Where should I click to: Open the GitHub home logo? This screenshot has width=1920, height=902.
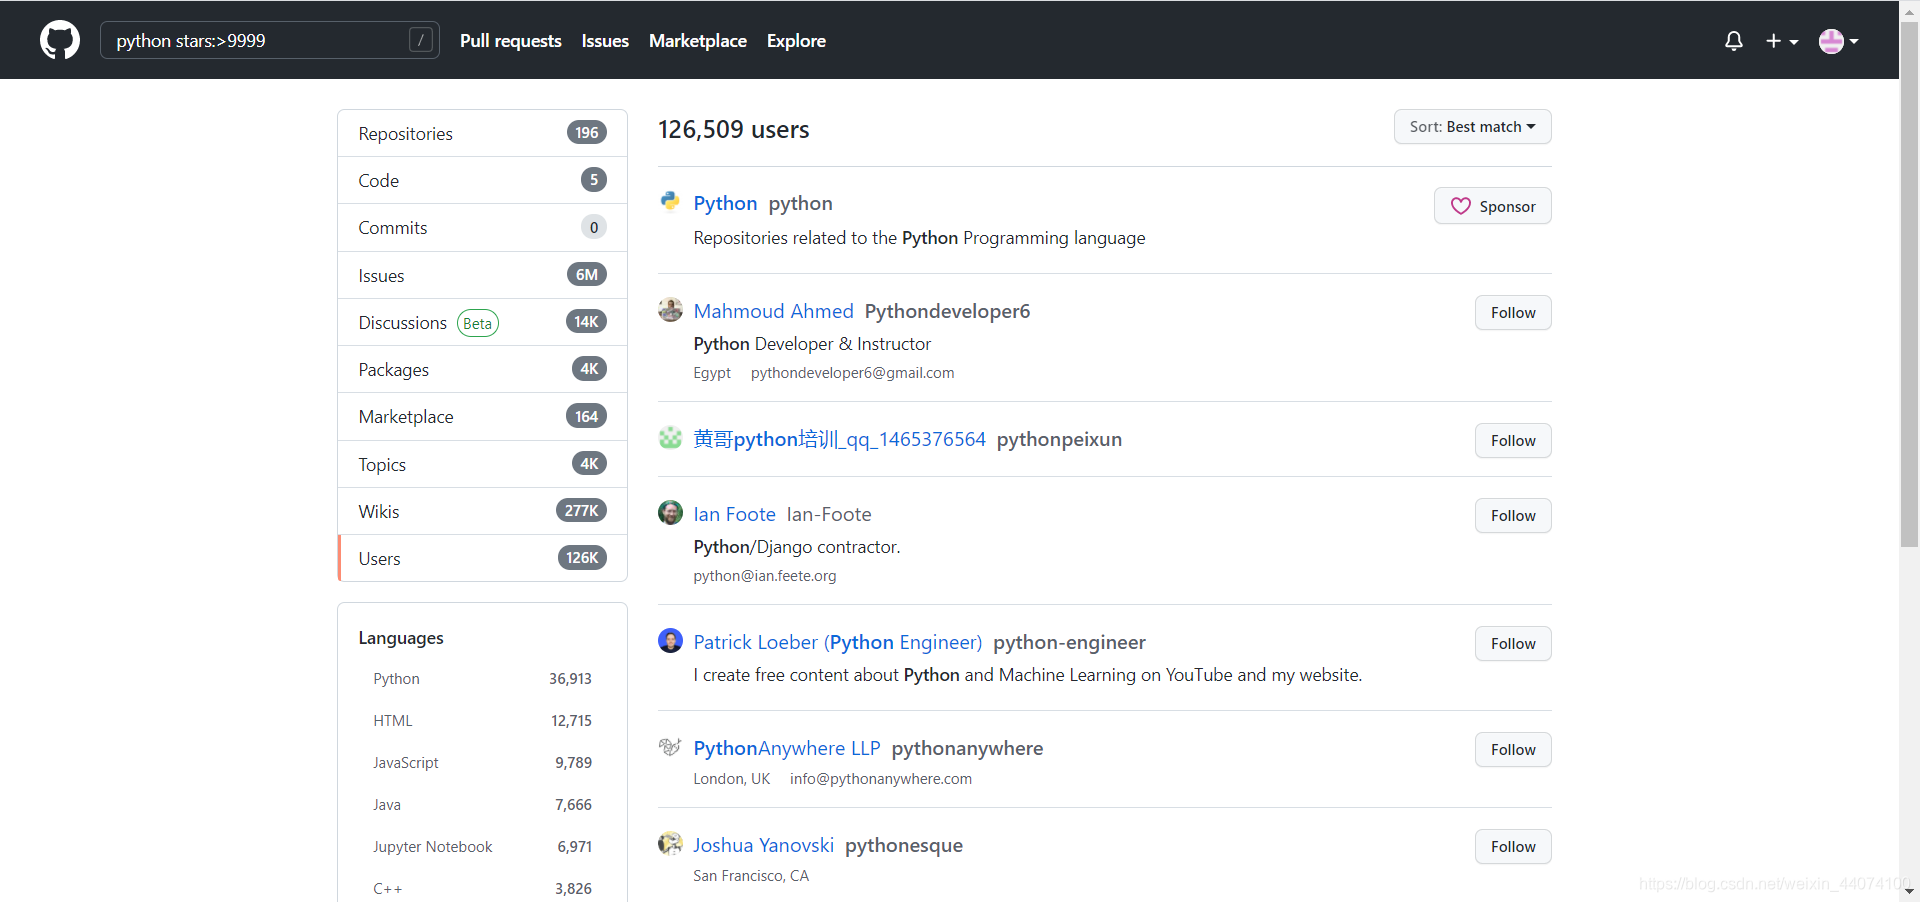coord(60,40)
